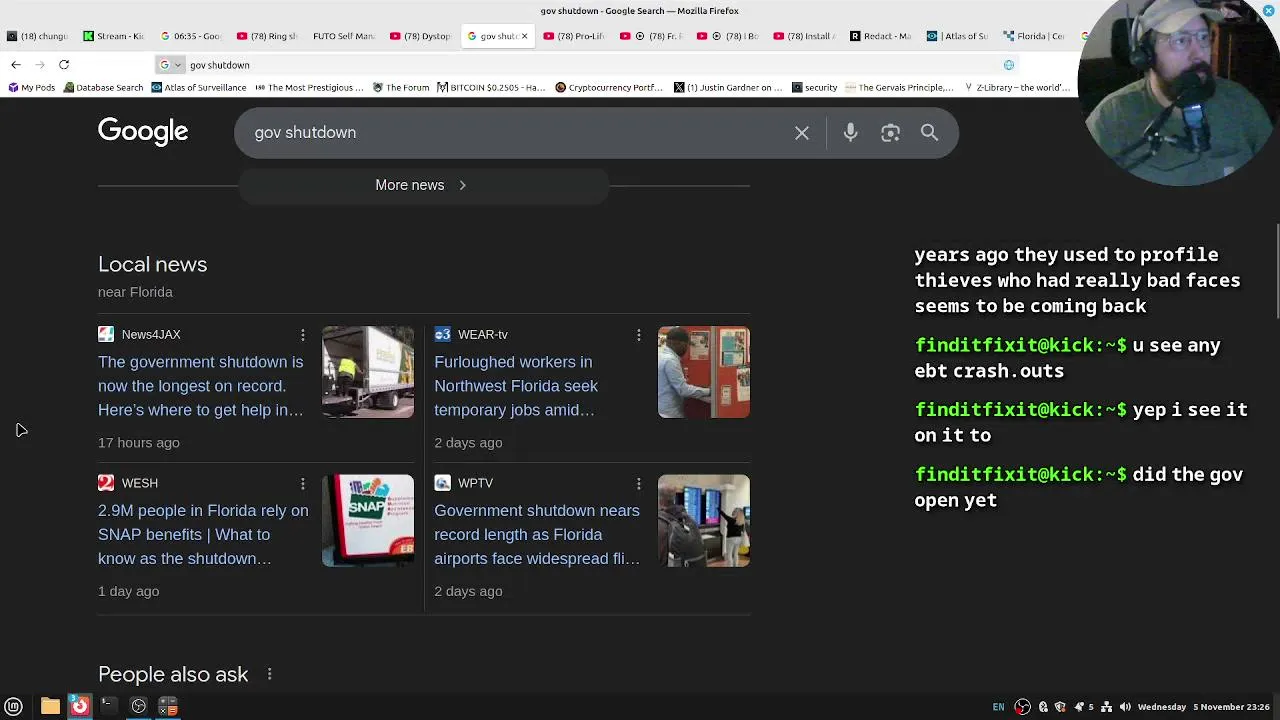Image resolution: width=1280 pixels, height=720 pixels.
Task: Open The Gervais Principle bookmark
Action: (899, 88)
